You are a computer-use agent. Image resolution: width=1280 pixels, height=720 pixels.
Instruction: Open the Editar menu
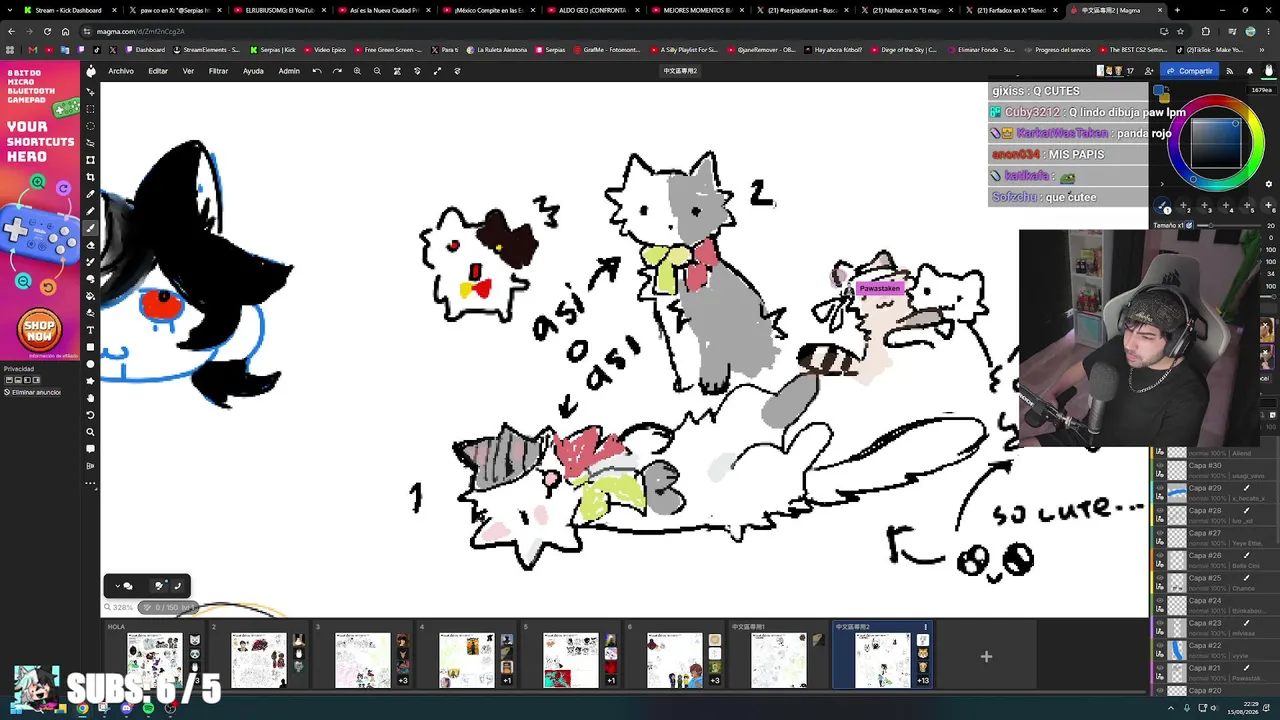point(158,71)
